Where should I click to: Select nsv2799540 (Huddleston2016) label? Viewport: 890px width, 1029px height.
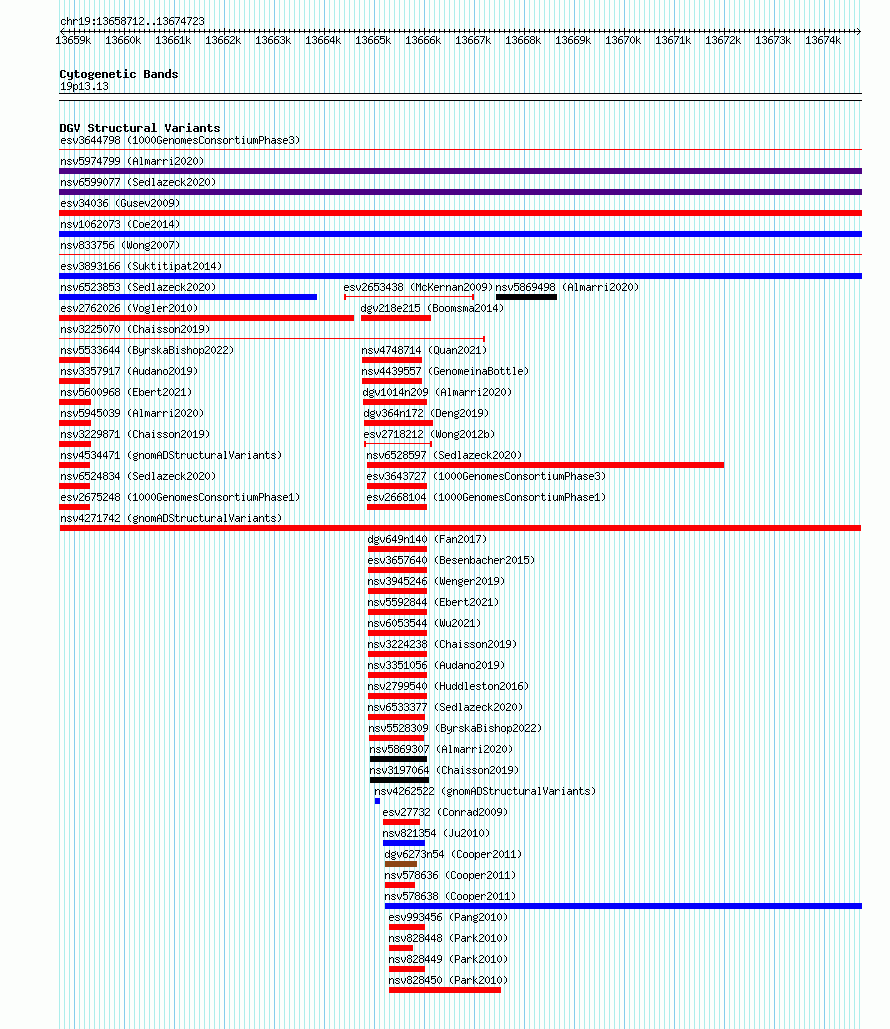tap(448, 686)
